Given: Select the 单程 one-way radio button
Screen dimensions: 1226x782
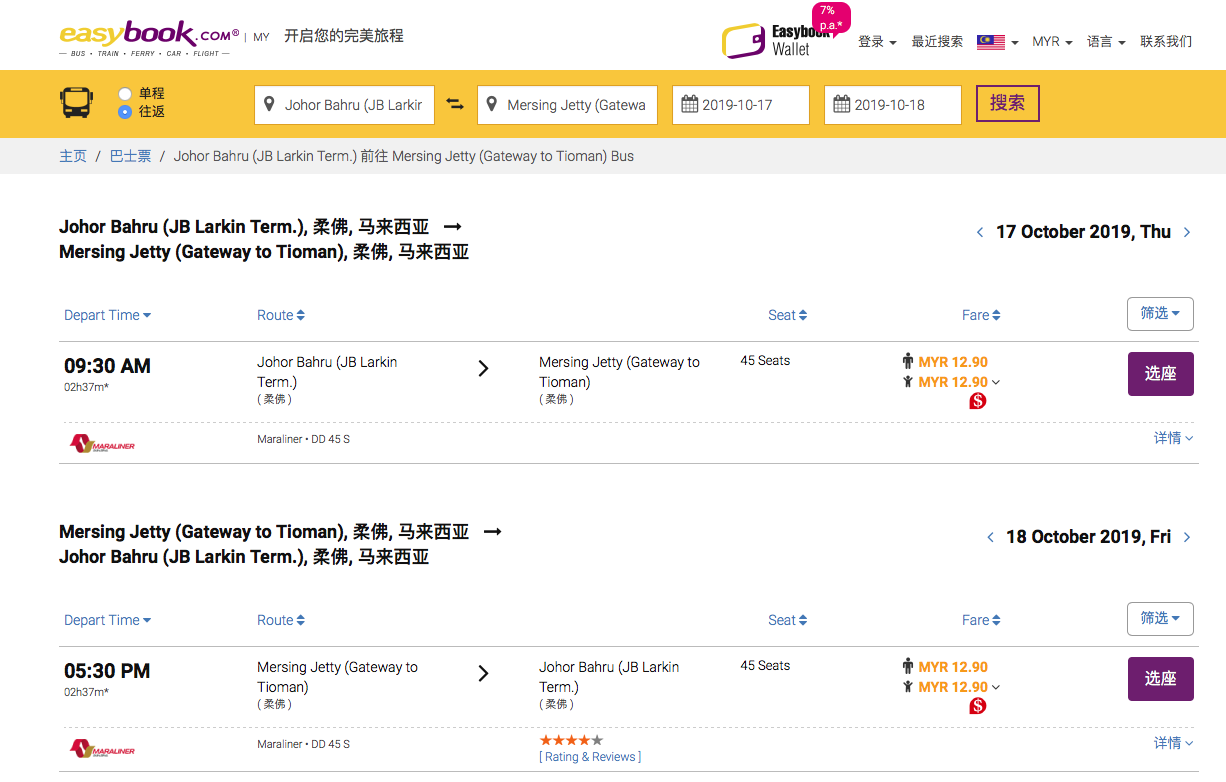Looking at the screenshot, I should (x=125, y=94).
